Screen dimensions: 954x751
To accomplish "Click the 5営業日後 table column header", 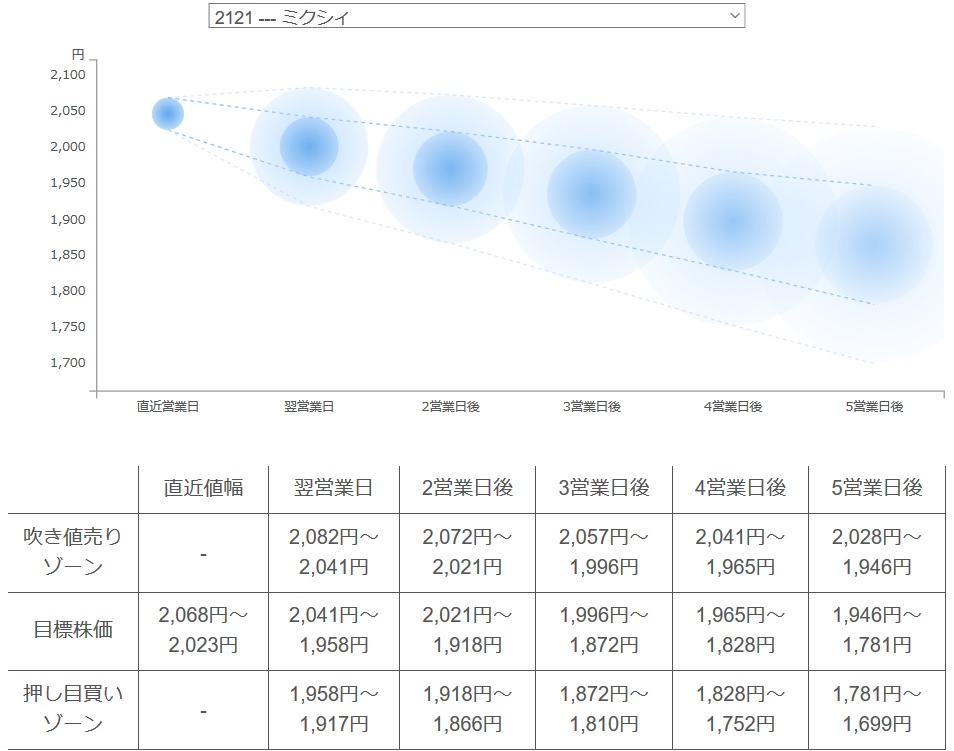I will click(x=877, y=488).
